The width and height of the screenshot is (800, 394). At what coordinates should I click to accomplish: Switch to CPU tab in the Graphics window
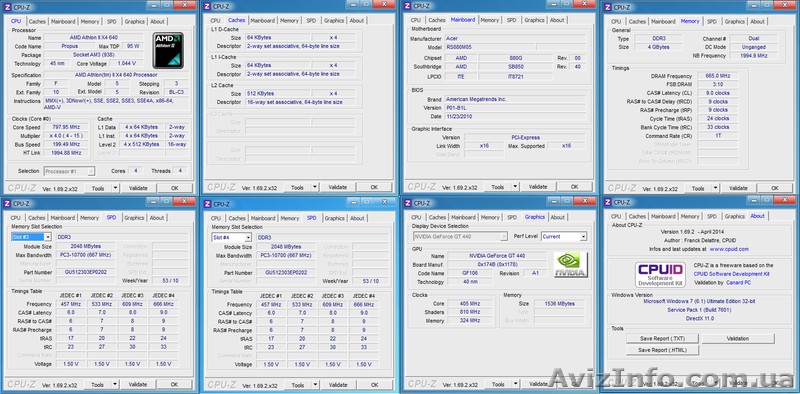click(x=416, y=217)
